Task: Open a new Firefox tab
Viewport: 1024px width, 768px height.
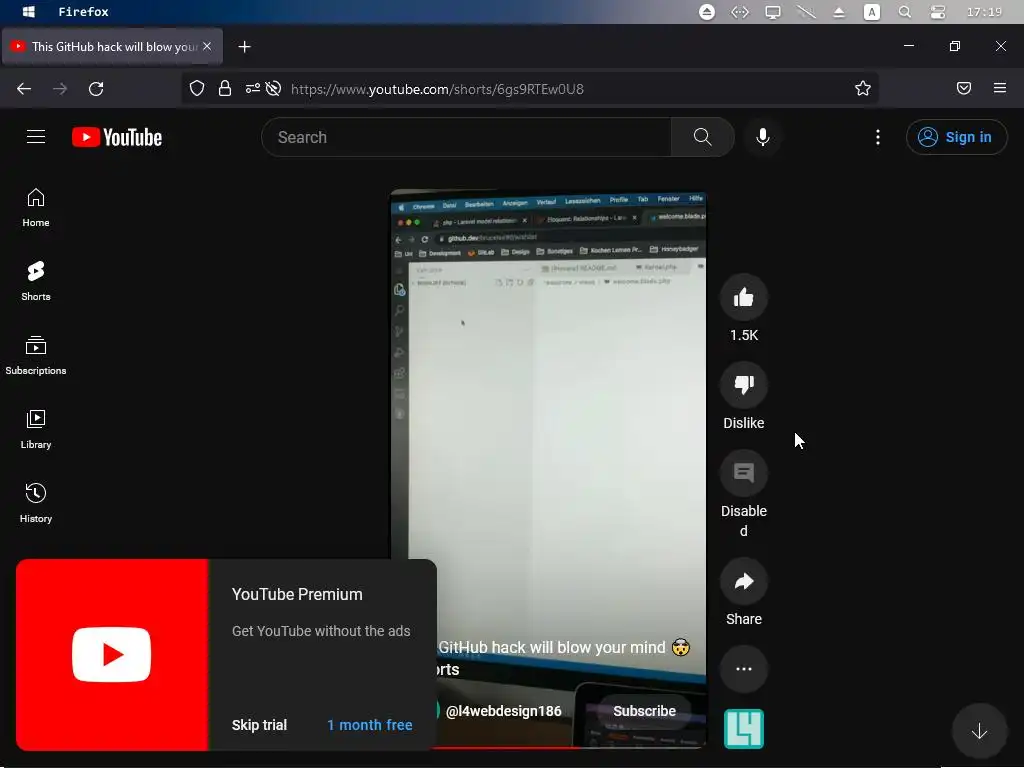Action: (x=244, y=47)
